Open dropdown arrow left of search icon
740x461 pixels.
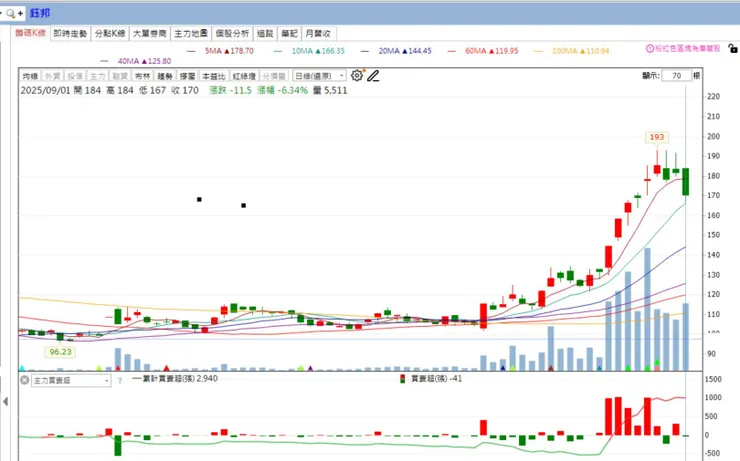pos(1,13)
